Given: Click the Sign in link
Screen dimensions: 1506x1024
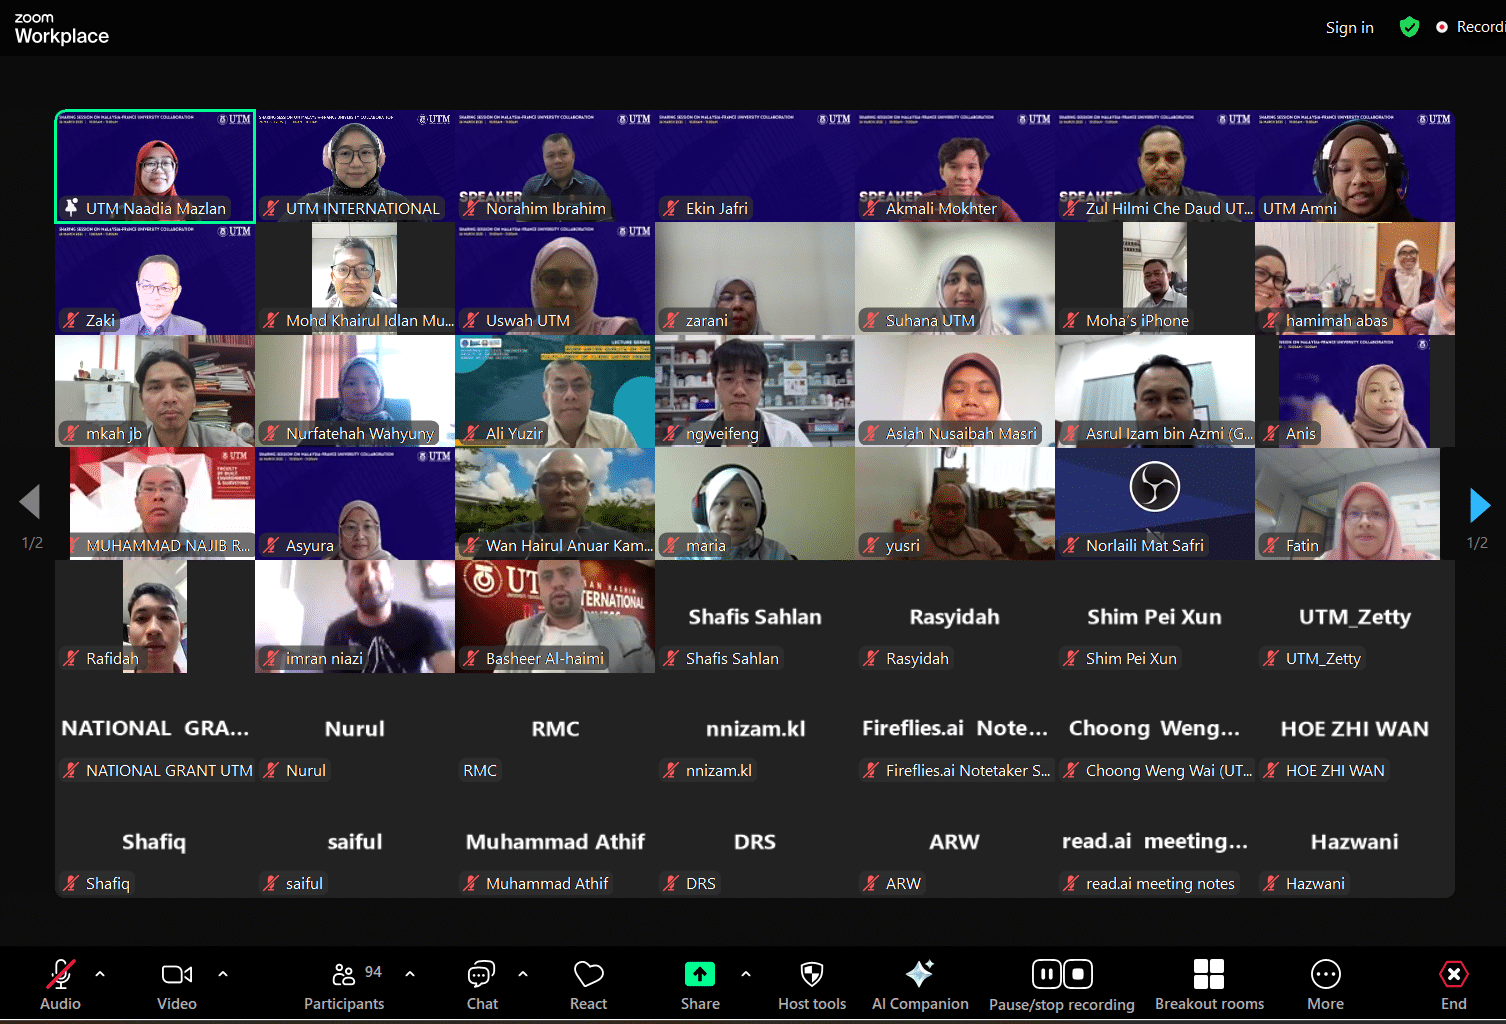Looking at the screenshot, I should pos(1350,28).
